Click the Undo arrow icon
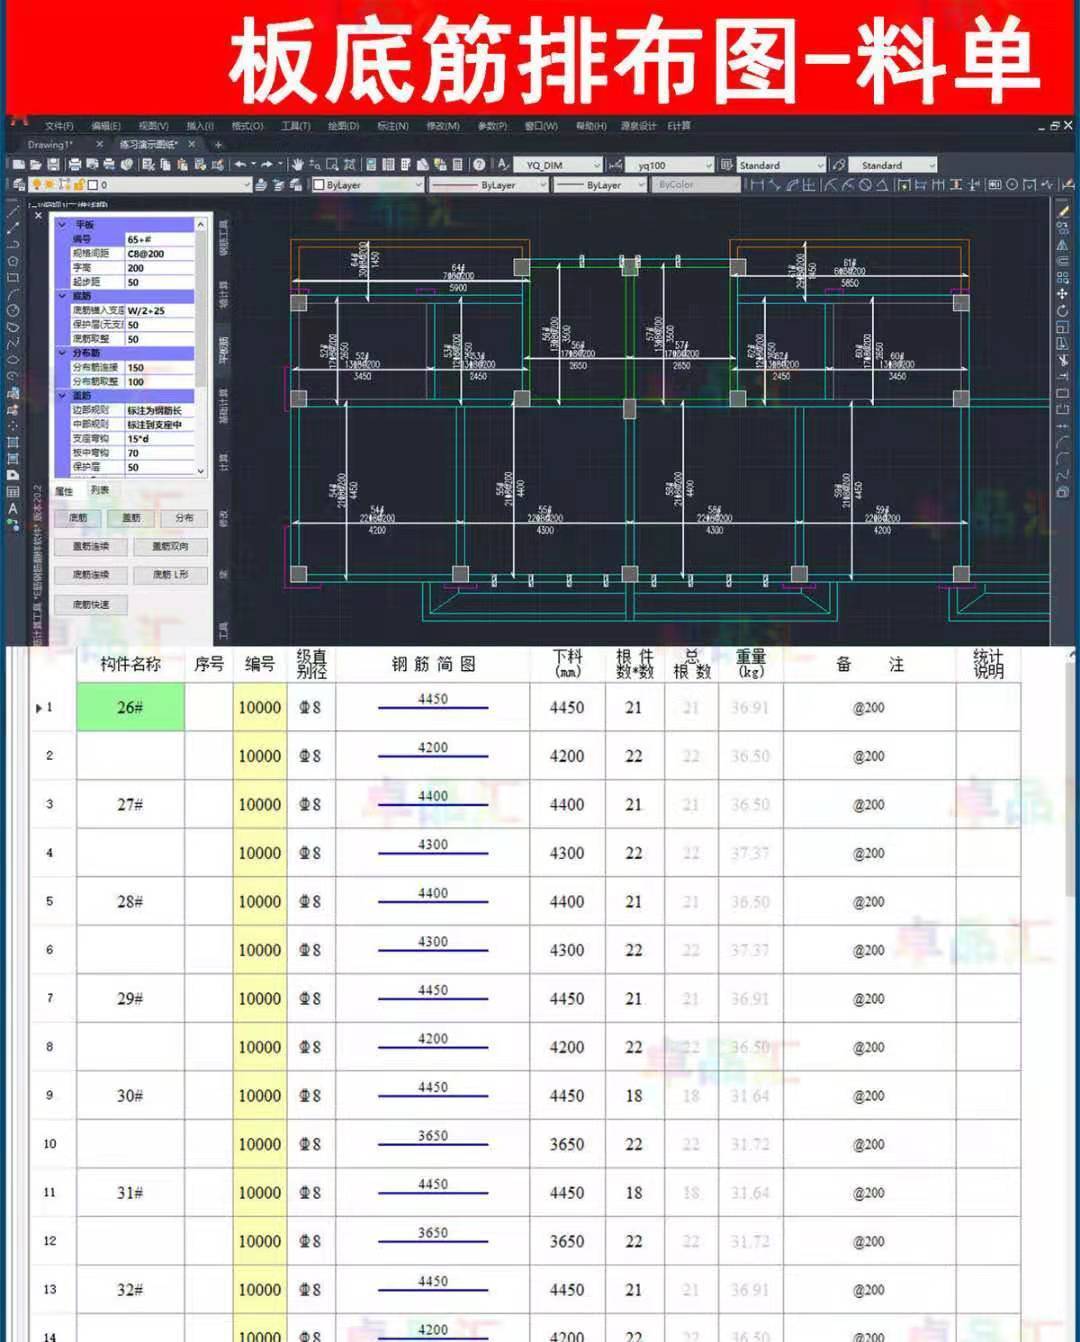Viewport: 1080px width, 1342px height. 240,164
